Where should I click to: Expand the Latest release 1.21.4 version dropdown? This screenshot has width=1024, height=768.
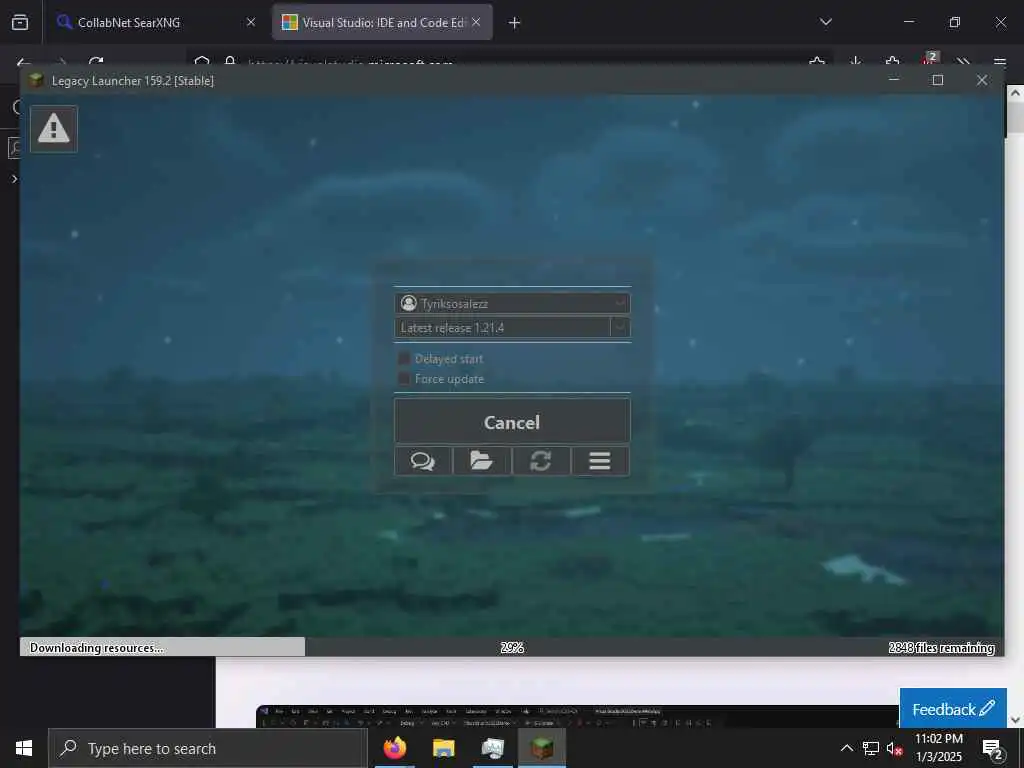click(620, 327)
